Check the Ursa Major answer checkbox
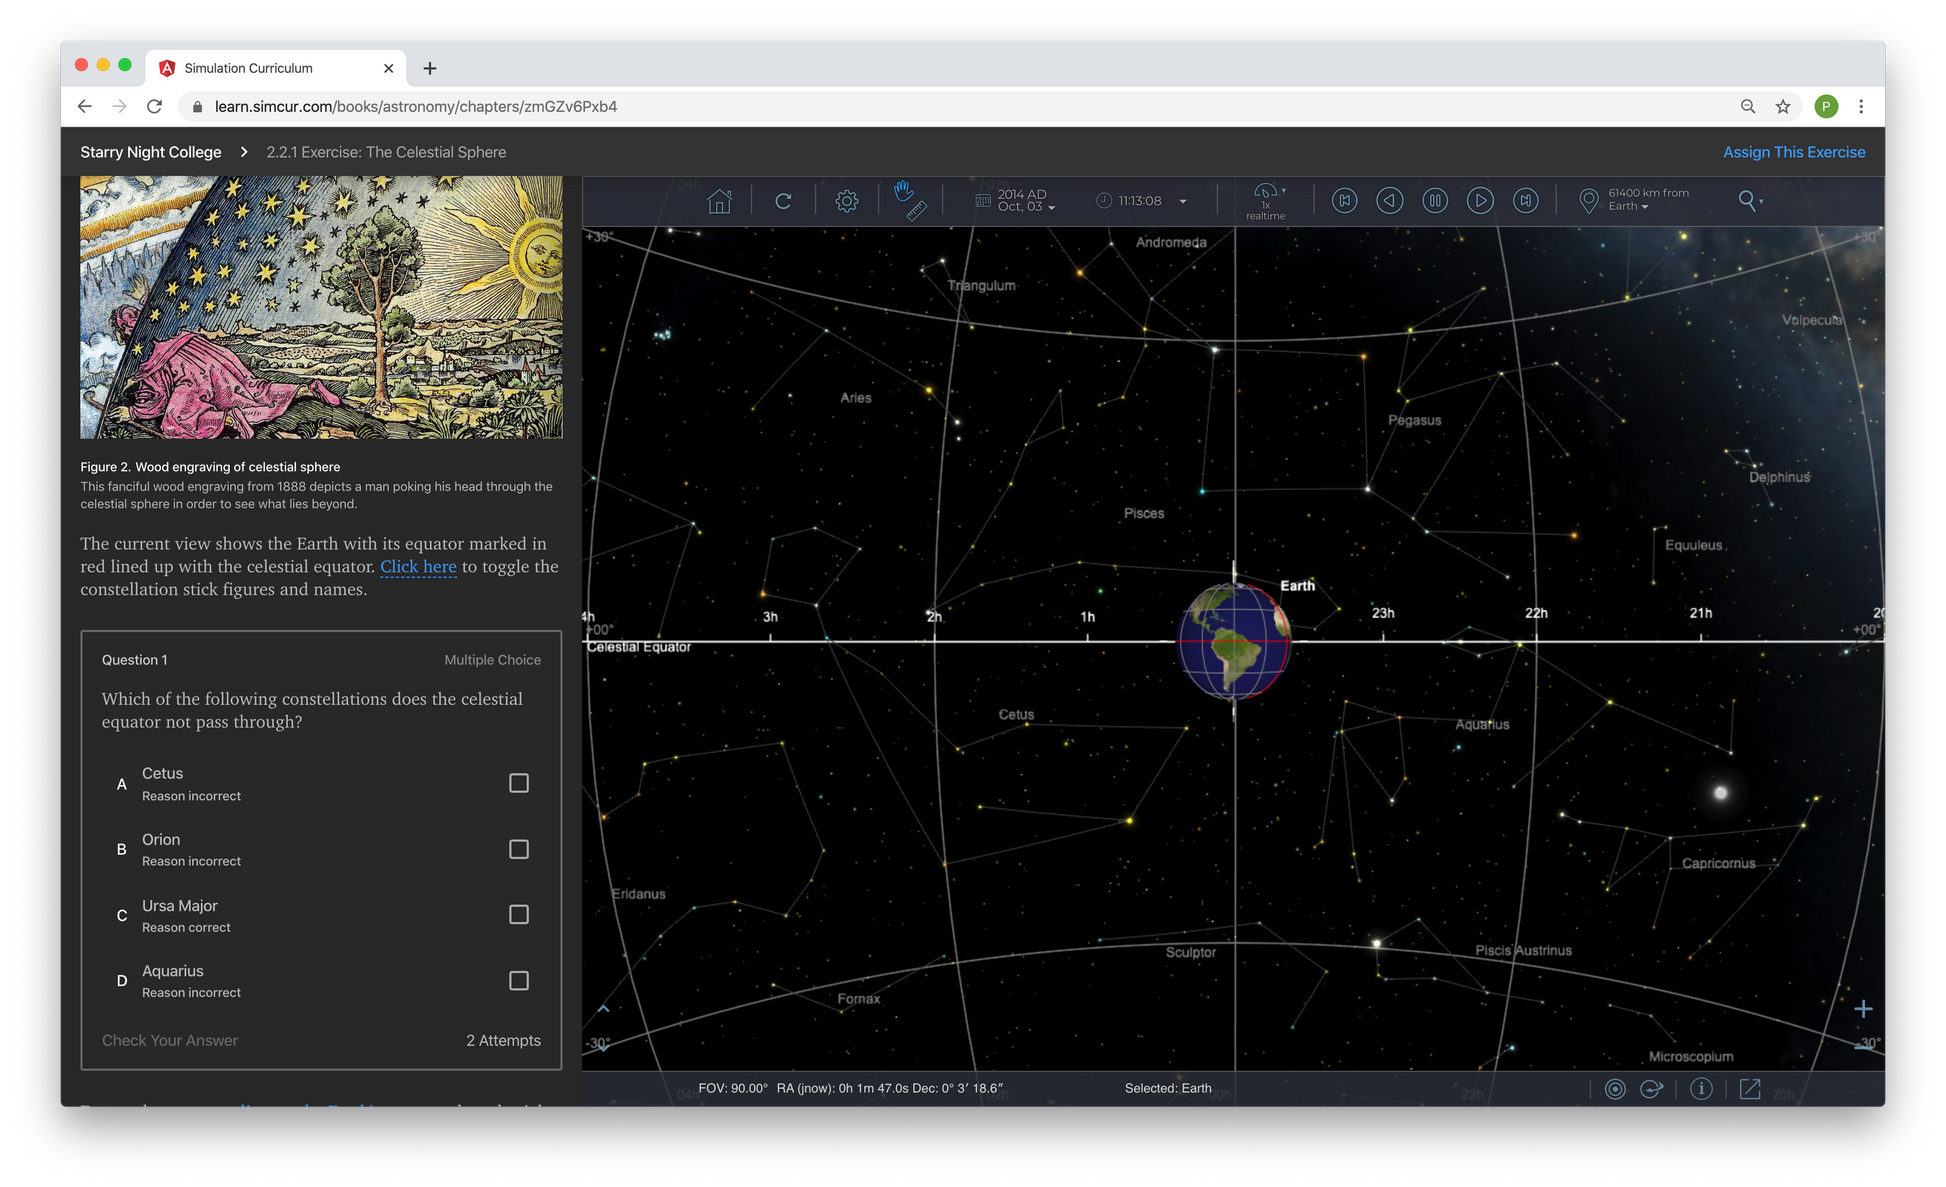Viewport: 1946px width, 1187px height. point(518,915)
